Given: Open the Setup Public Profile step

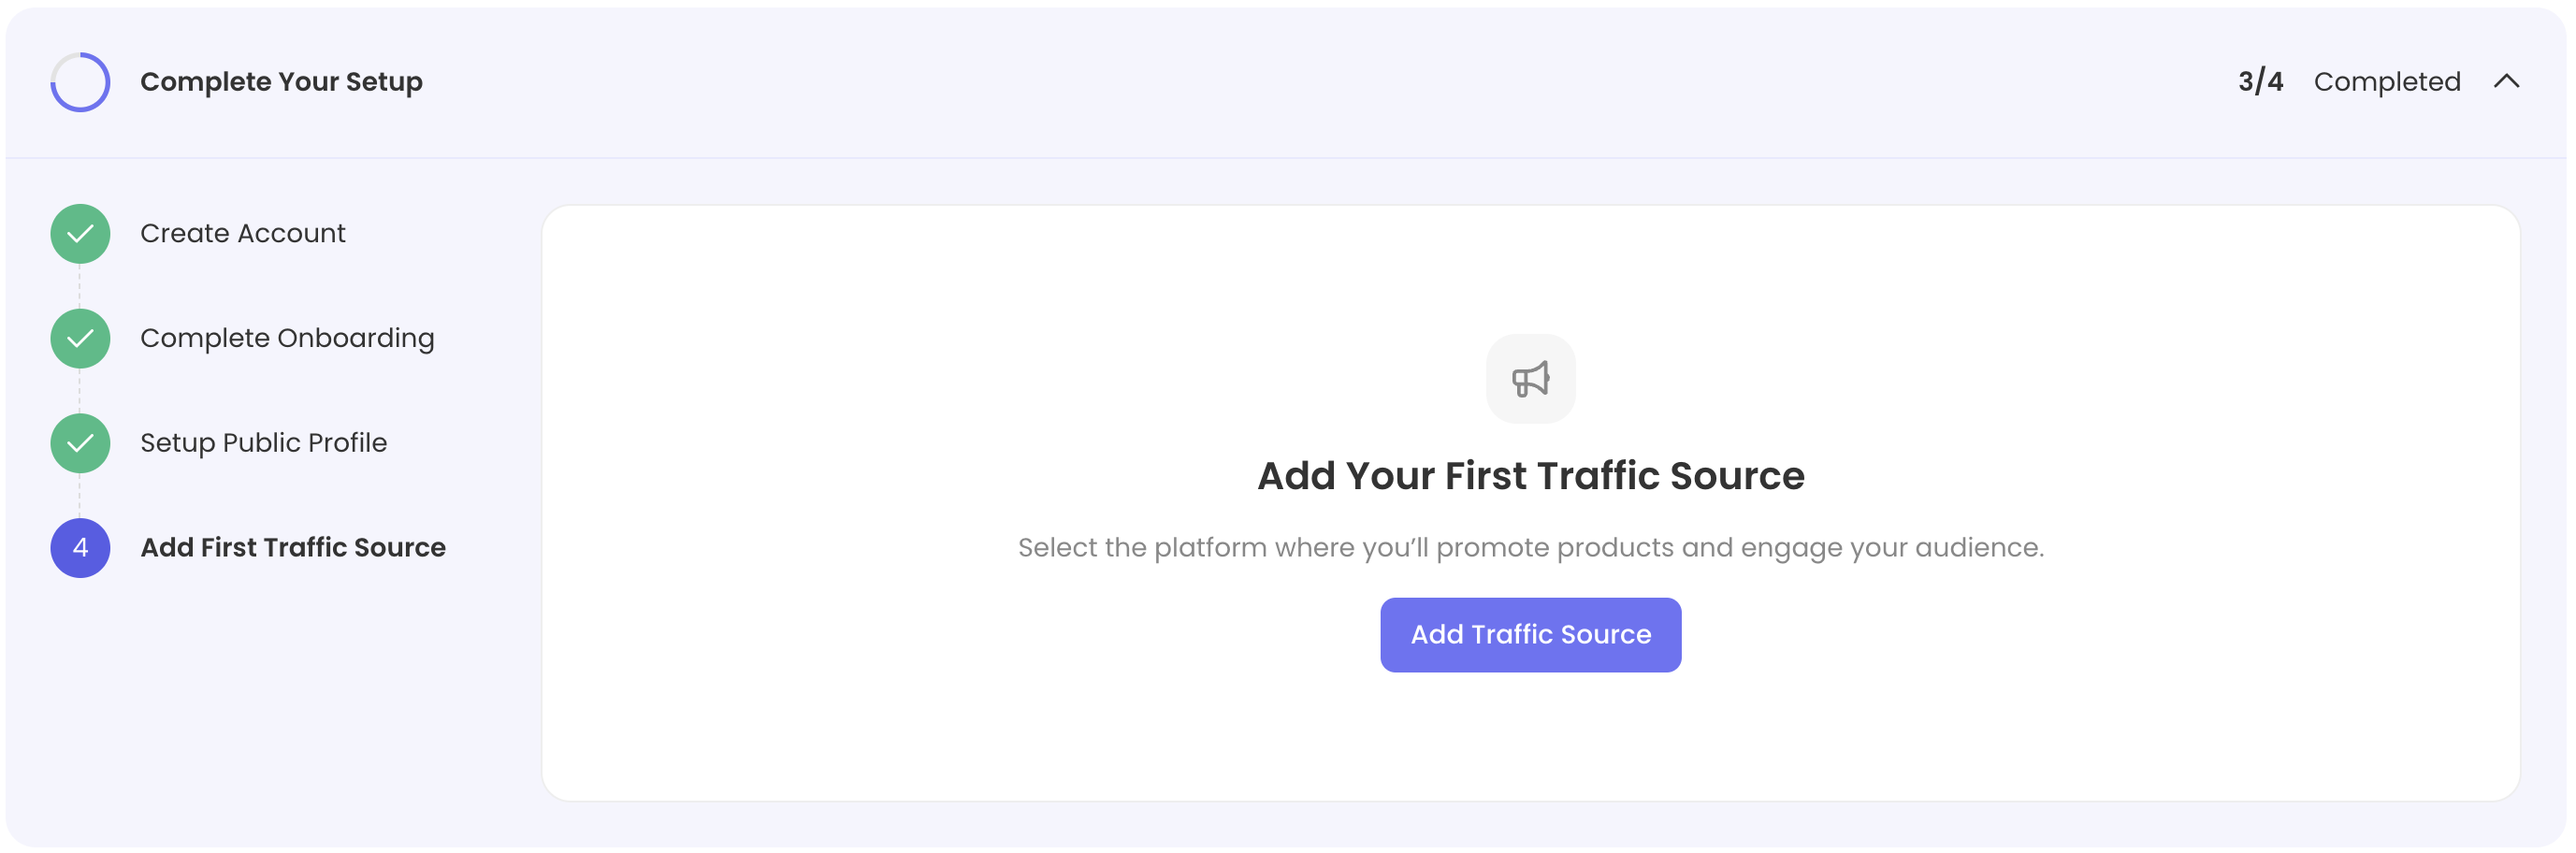Looking at the screenshot, I should click(263, 443).
